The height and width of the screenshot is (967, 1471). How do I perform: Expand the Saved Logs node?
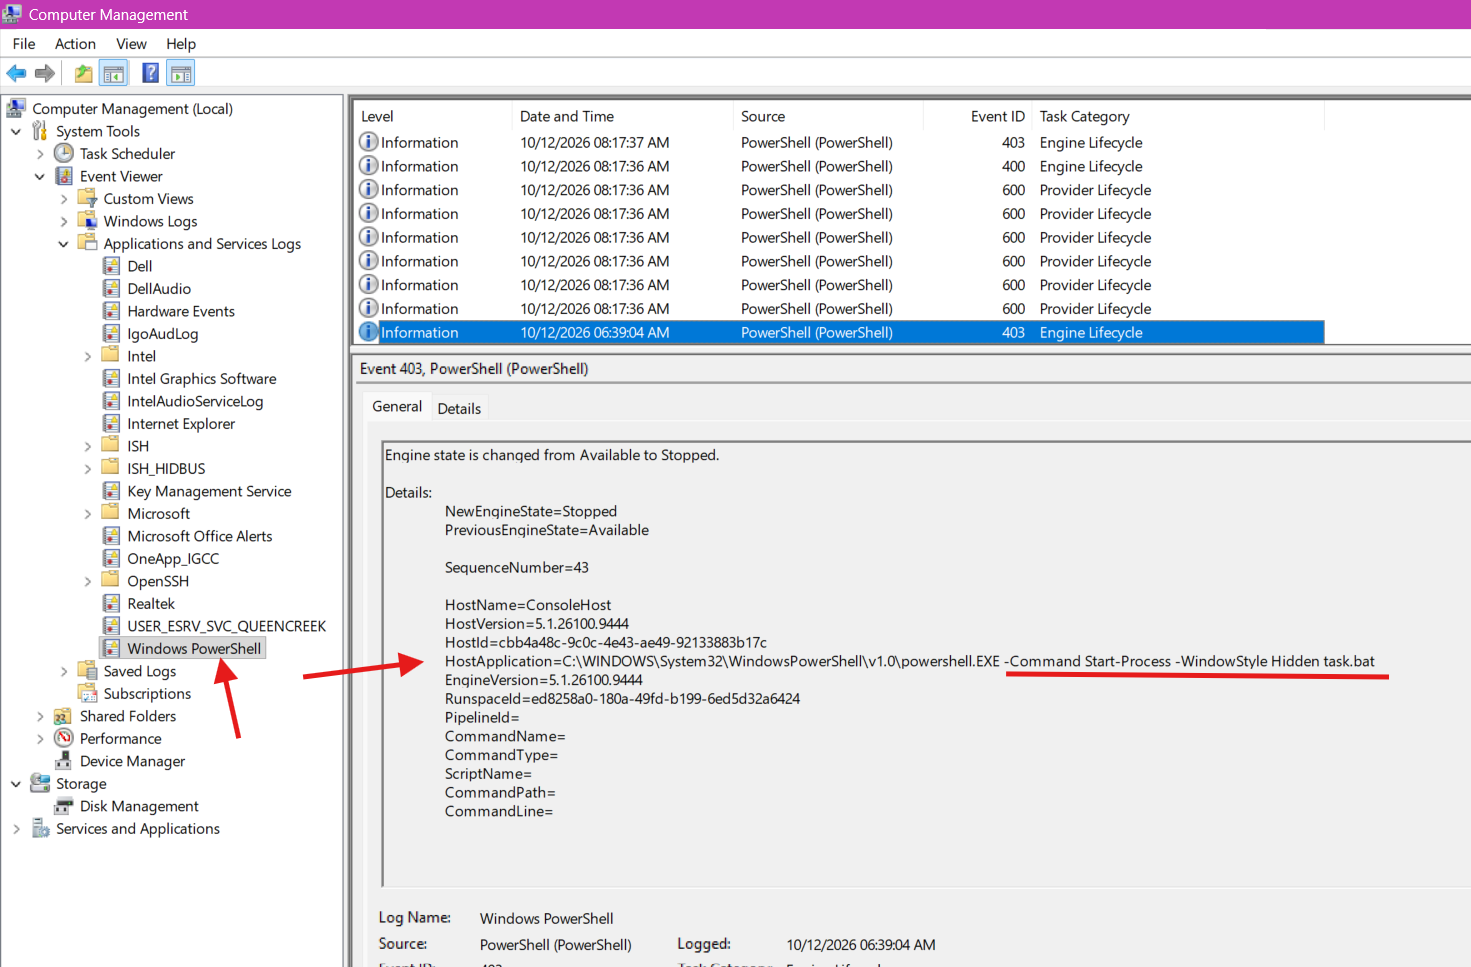tap(64, 671)
